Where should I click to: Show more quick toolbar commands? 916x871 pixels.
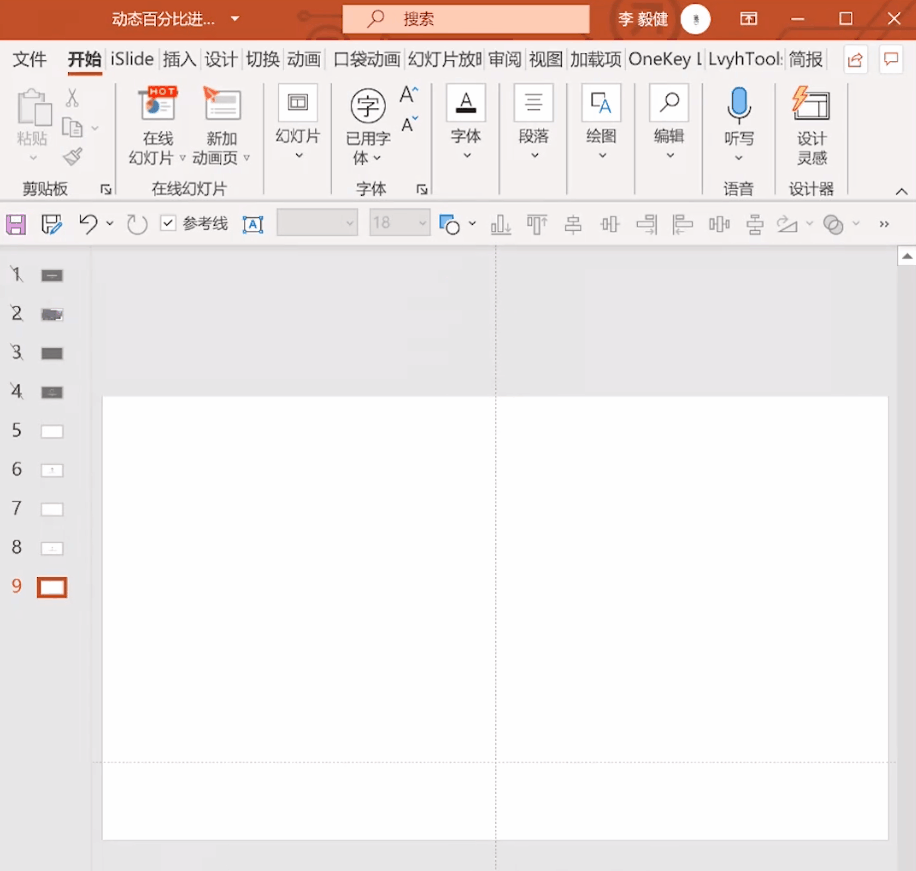click(x=884, y=224)
